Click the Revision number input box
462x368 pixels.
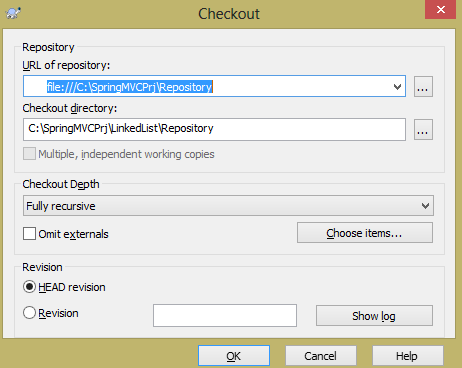pos(225,315)
